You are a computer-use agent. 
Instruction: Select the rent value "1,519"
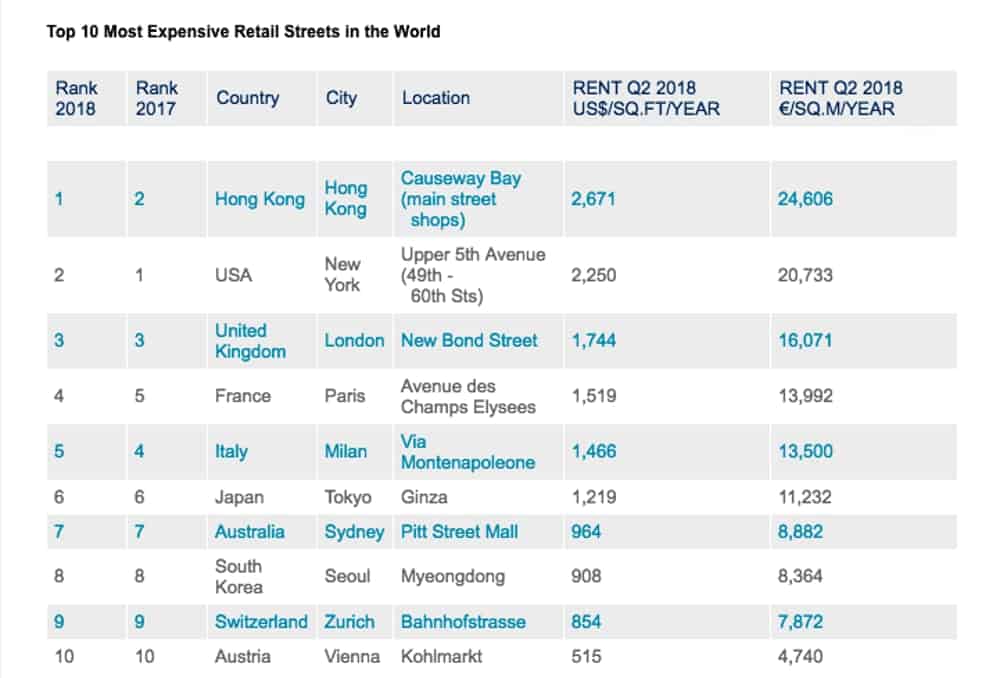coord(593,396)
